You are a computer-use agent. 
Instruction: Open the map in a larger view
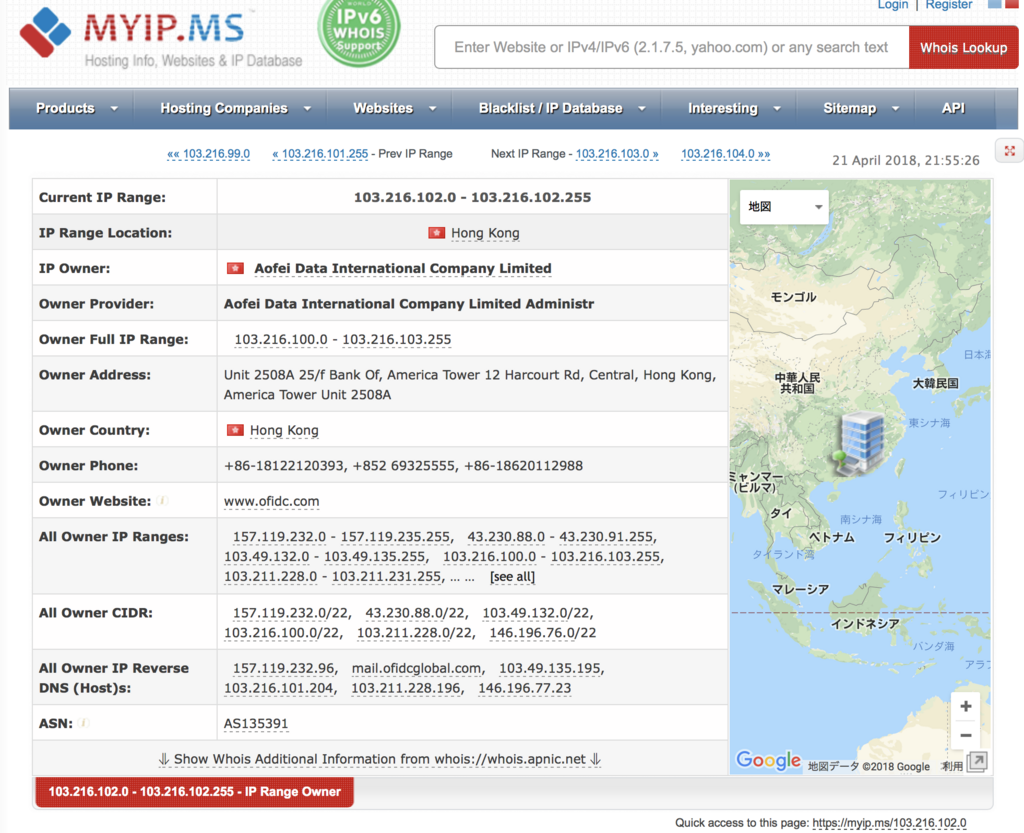(977, 761)
